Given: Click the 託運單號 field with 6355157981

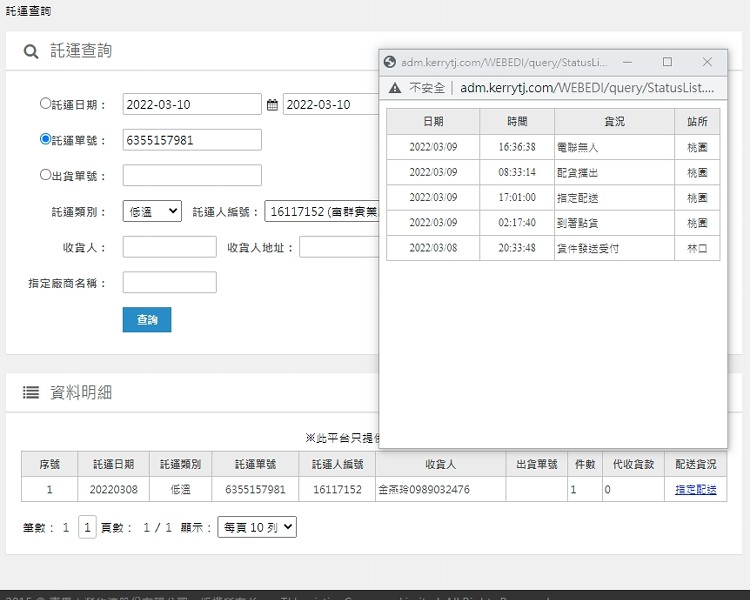Looking at the screenshot, I should [x=192, y=140].
